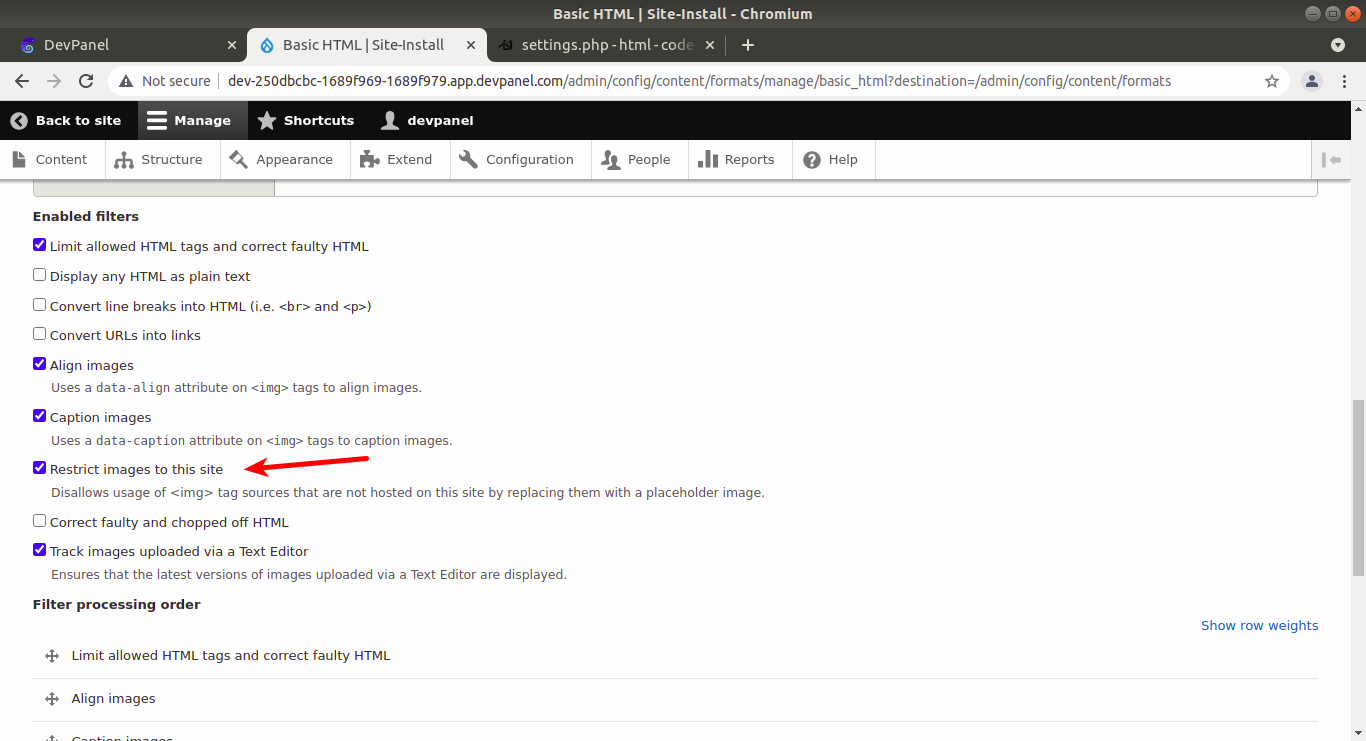Image resolution: width=1366 pixels, height=741 pixels.
Task: Uncheck Restrict images to this site
Action: (x=39, y=467)
